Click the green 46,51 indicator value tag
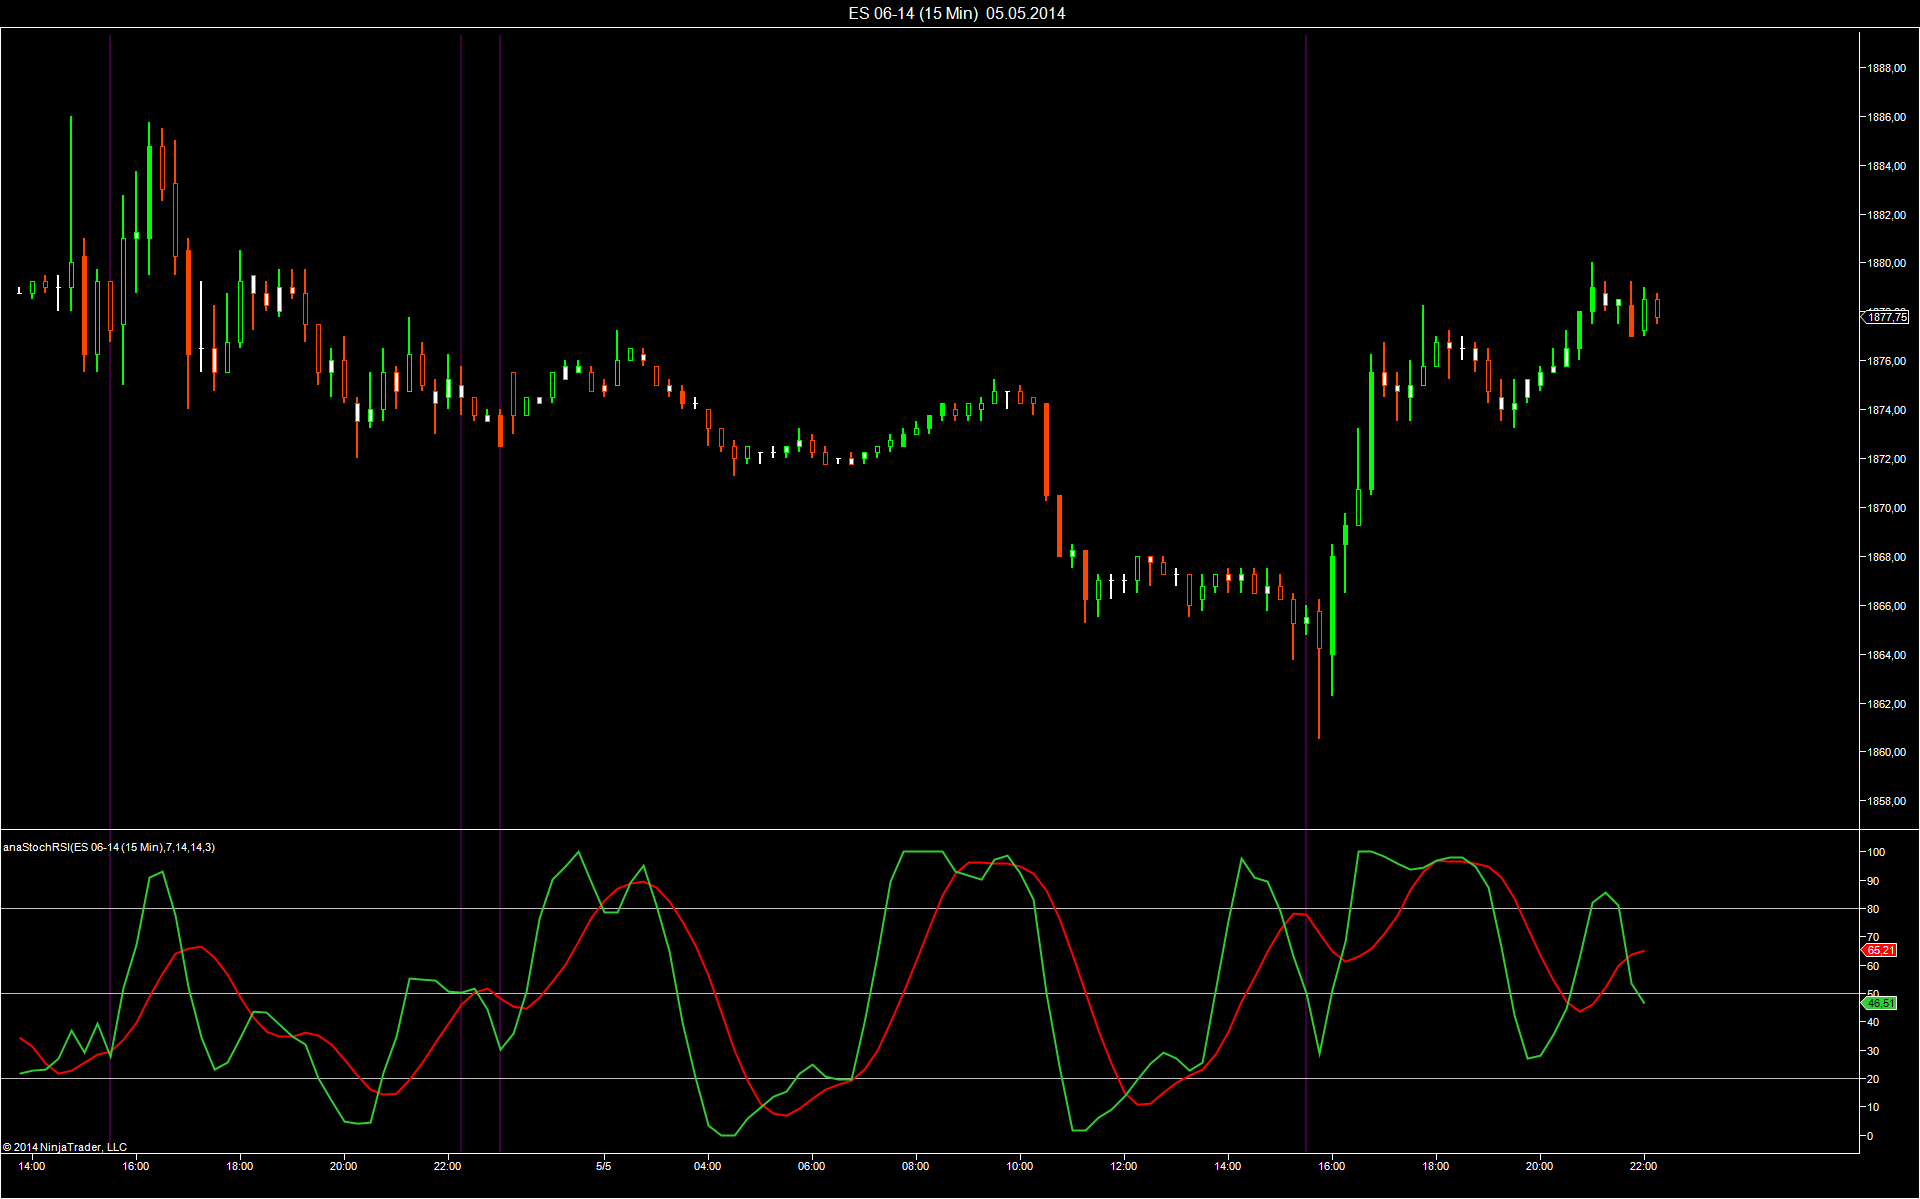 point(1879,1003)
